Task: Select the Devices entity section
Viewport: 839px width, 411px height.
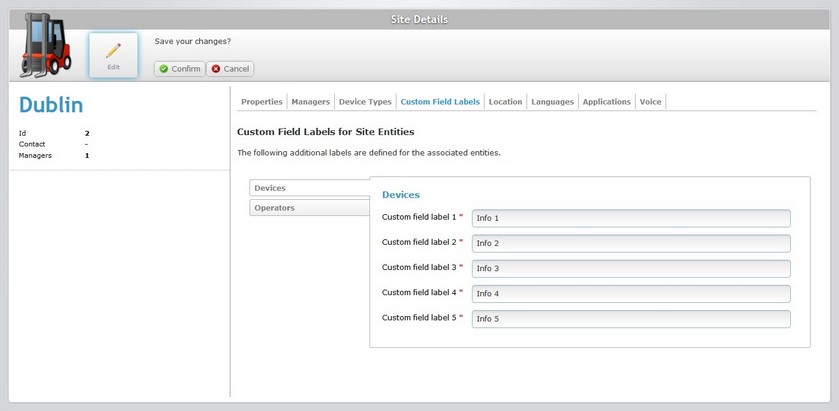Action: click(309, 188)
